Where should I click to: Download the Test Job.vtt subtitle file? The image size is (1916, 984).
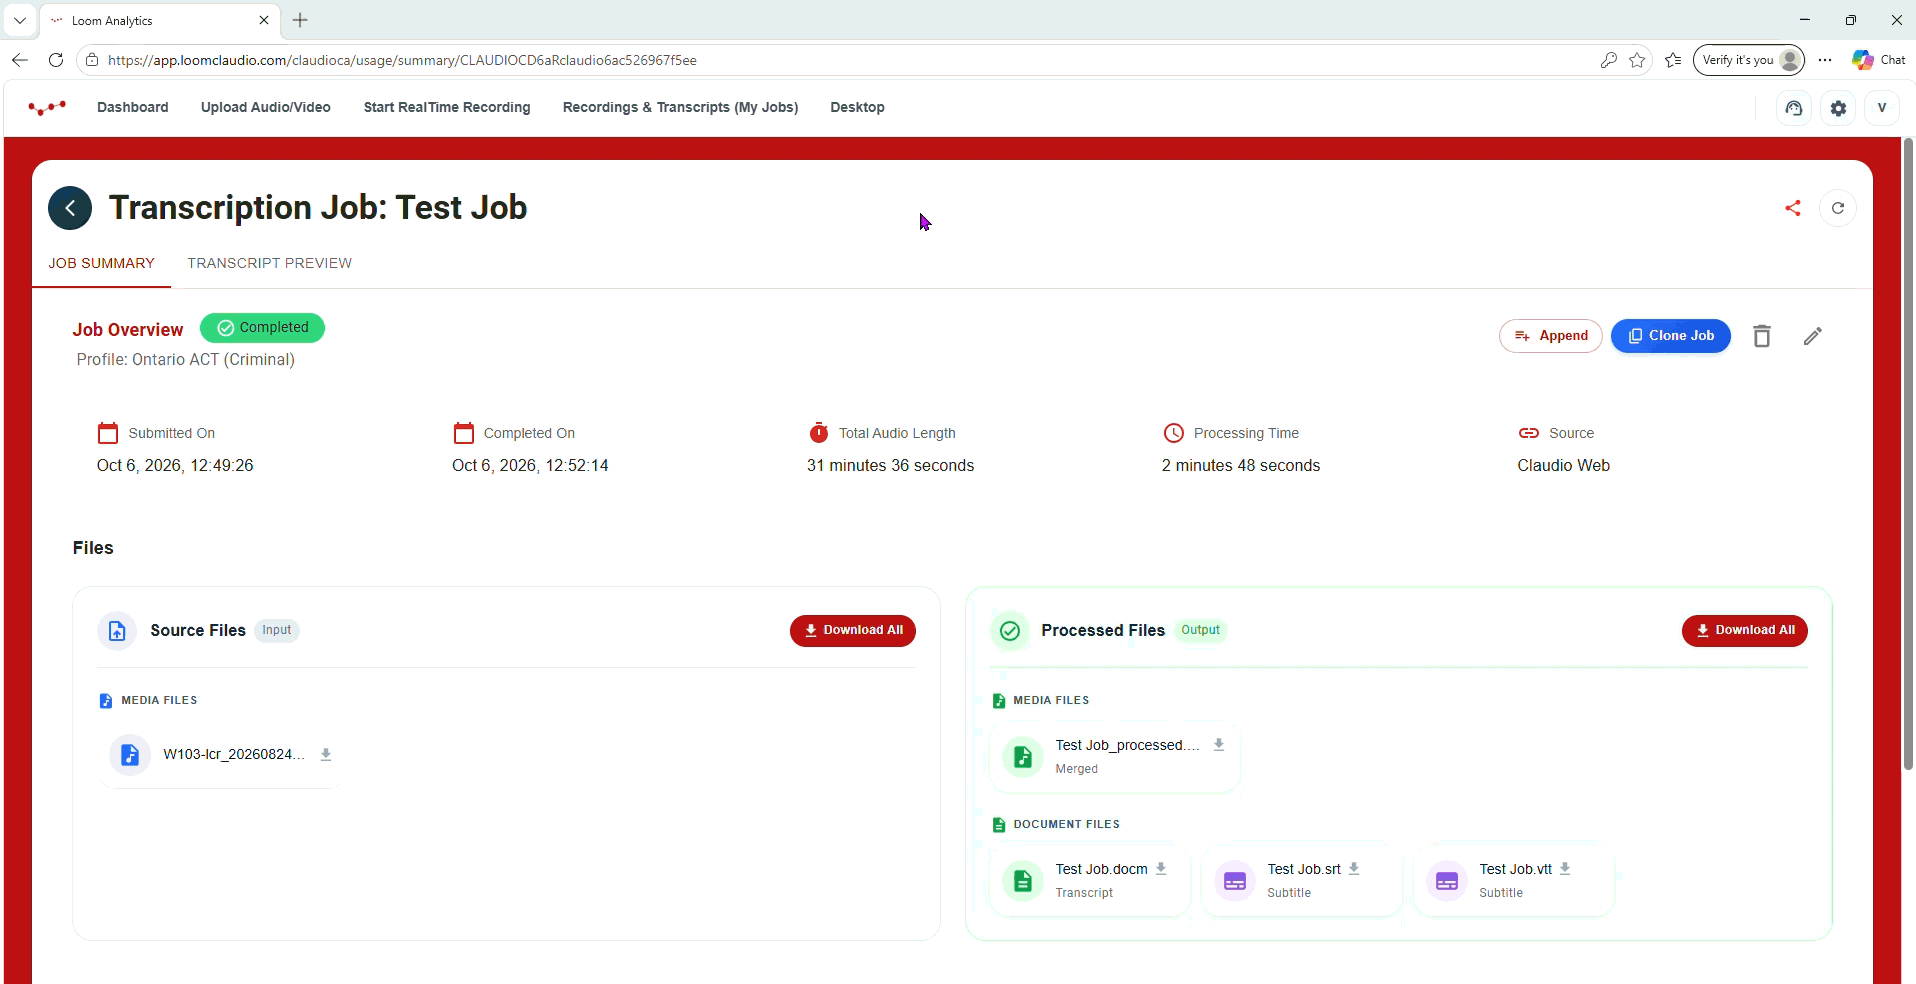coord(1565,869)
